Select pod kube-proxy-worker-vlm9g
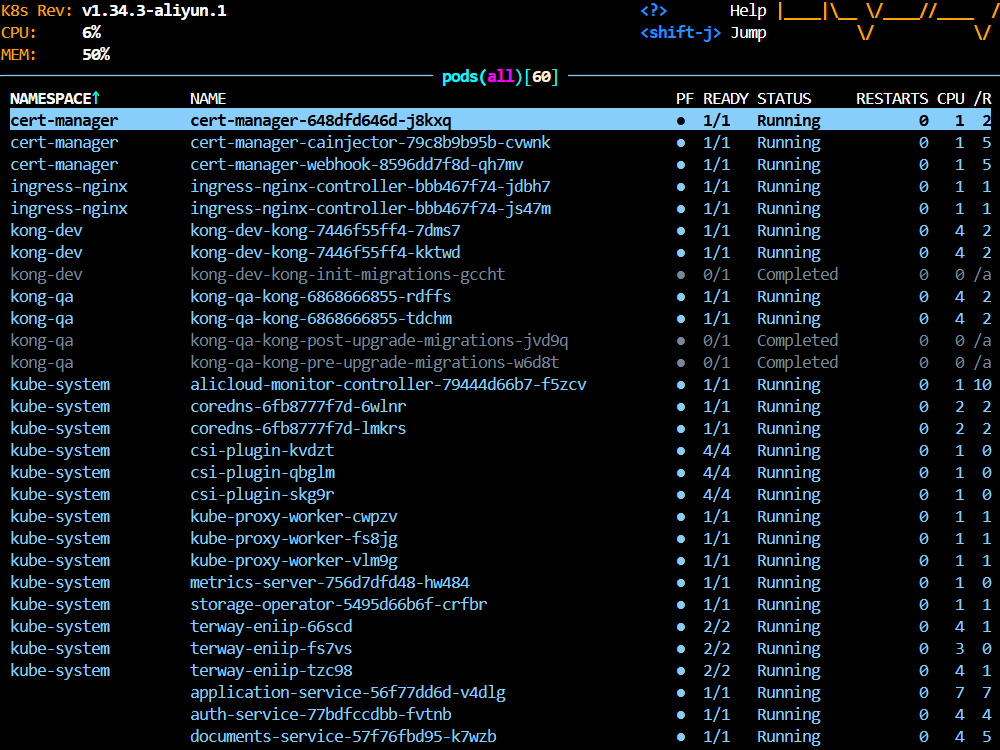Image resolution: width=1000 pixels, height=750 pixels. point(500,560)
